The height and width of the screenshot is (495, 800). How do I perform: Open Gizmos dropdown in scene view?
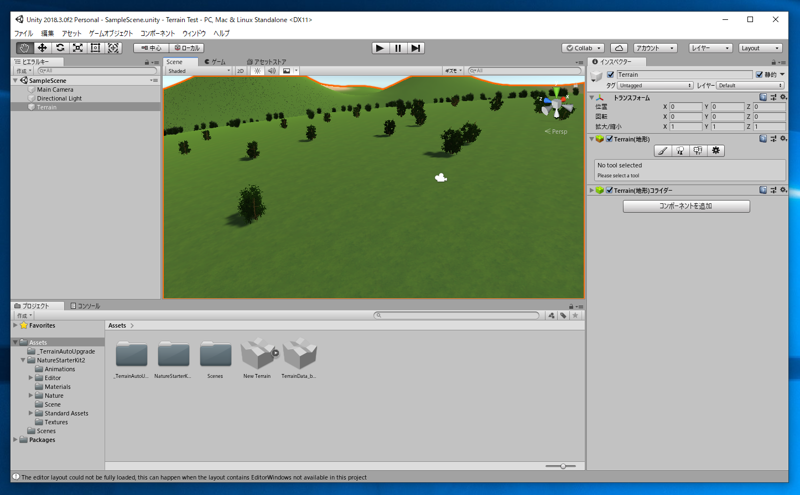coord(453,71)
